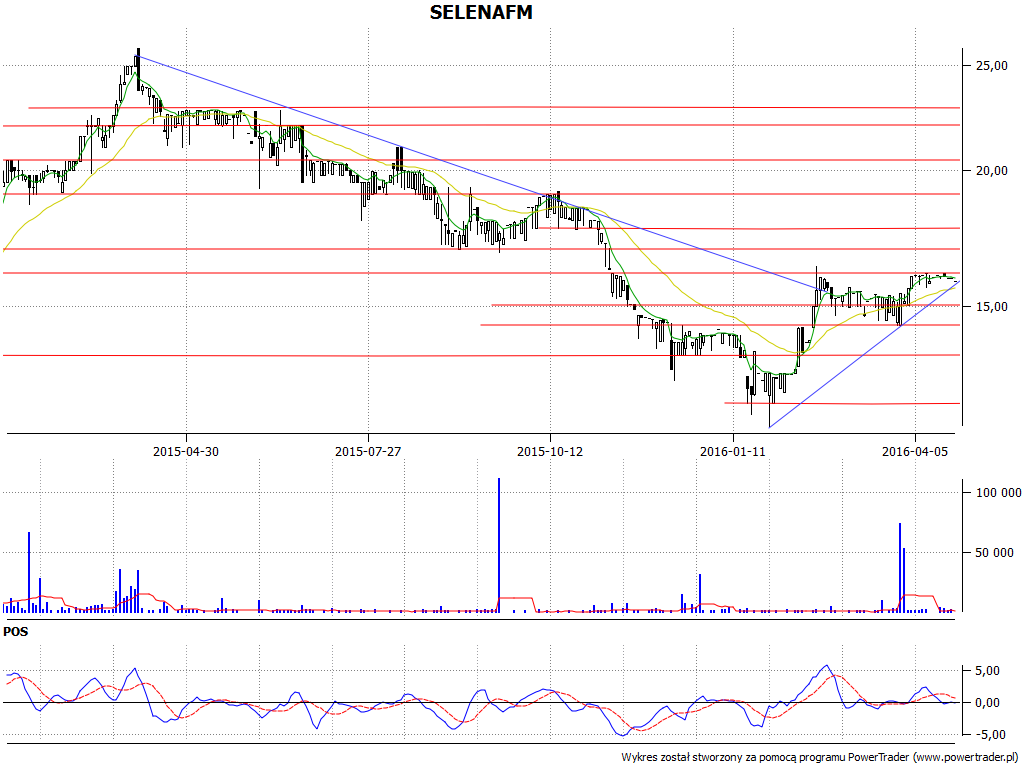
Task: Click the POS indicator label
Action: pos(16,632)
